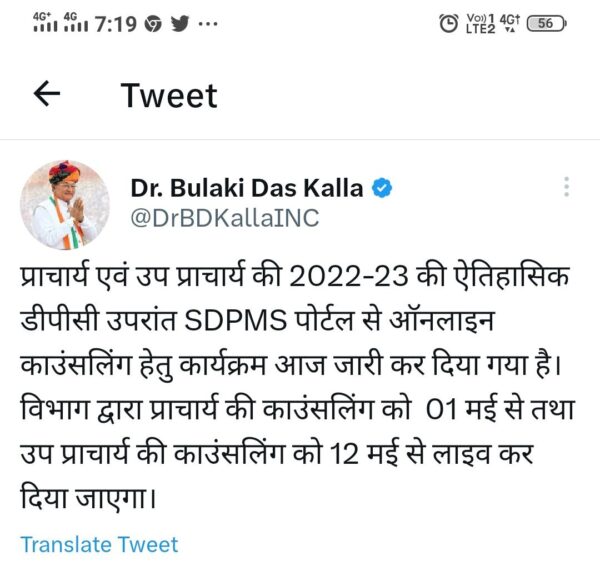Tap the first 4G+ signal strength icon
Screen dimensions: 600x576
45,22
